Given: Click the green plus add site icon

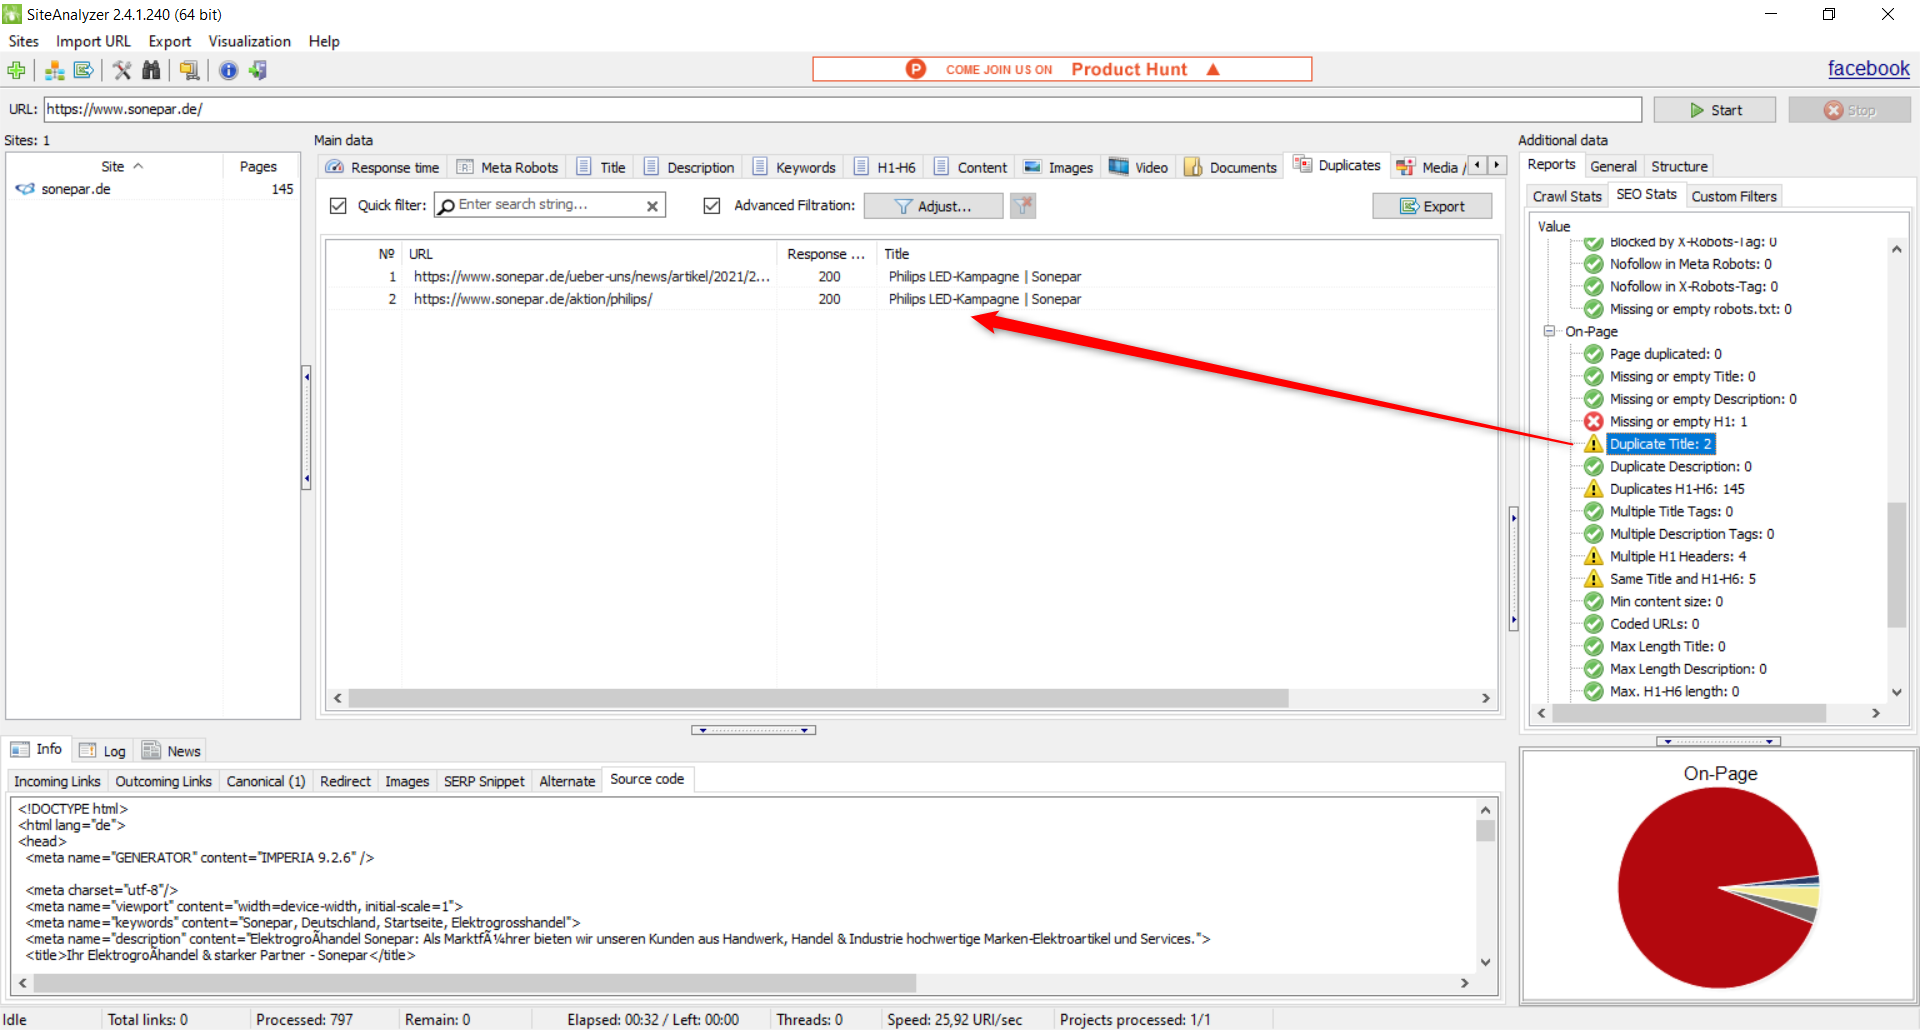Looking at the screenshot, I should click(x=16, y=70).
